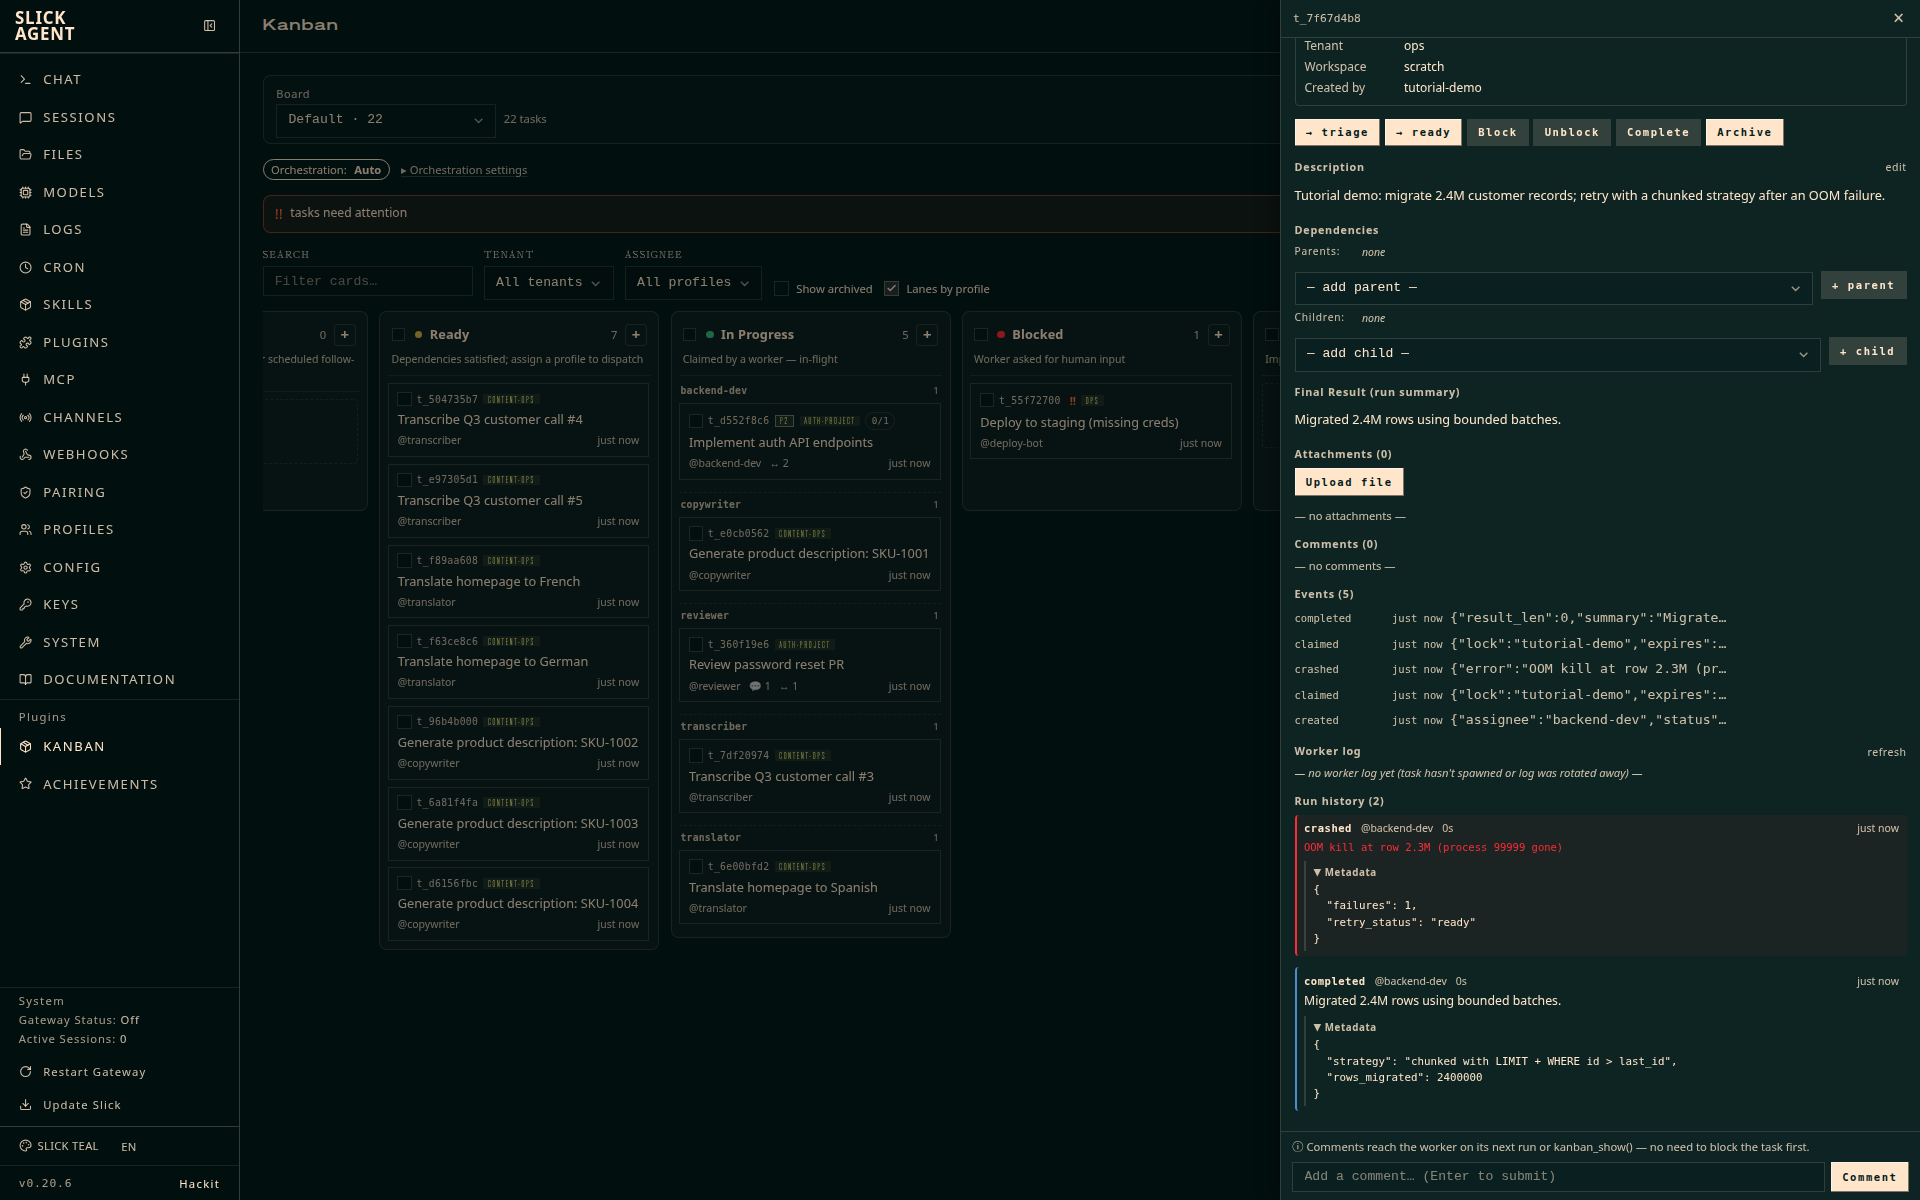Open Chat from the sidebar
Screen dimensions: 1920x1200
tap(62, 79)
